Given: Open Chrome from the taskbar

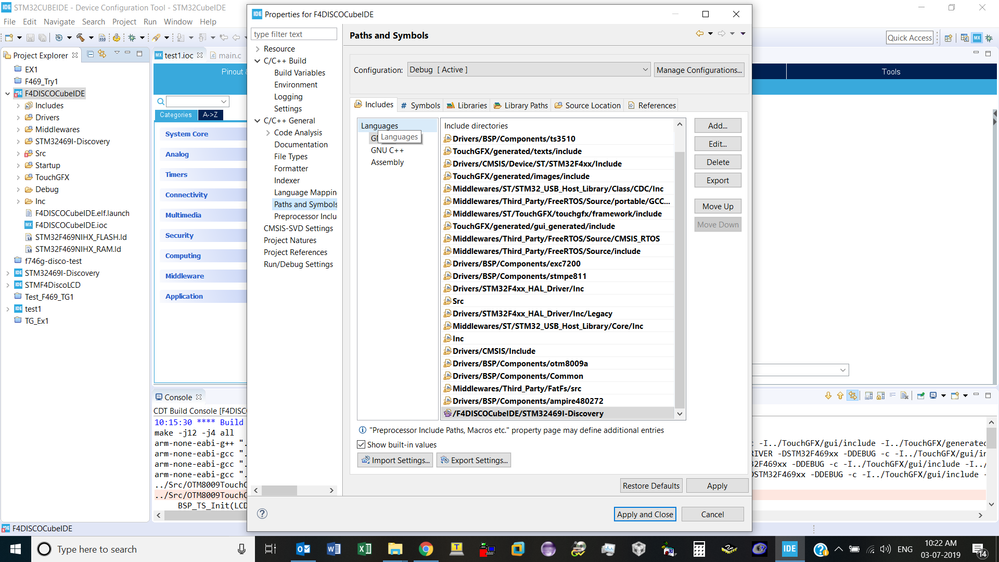Looking at the screenshot, I should (x=426, y=549).
